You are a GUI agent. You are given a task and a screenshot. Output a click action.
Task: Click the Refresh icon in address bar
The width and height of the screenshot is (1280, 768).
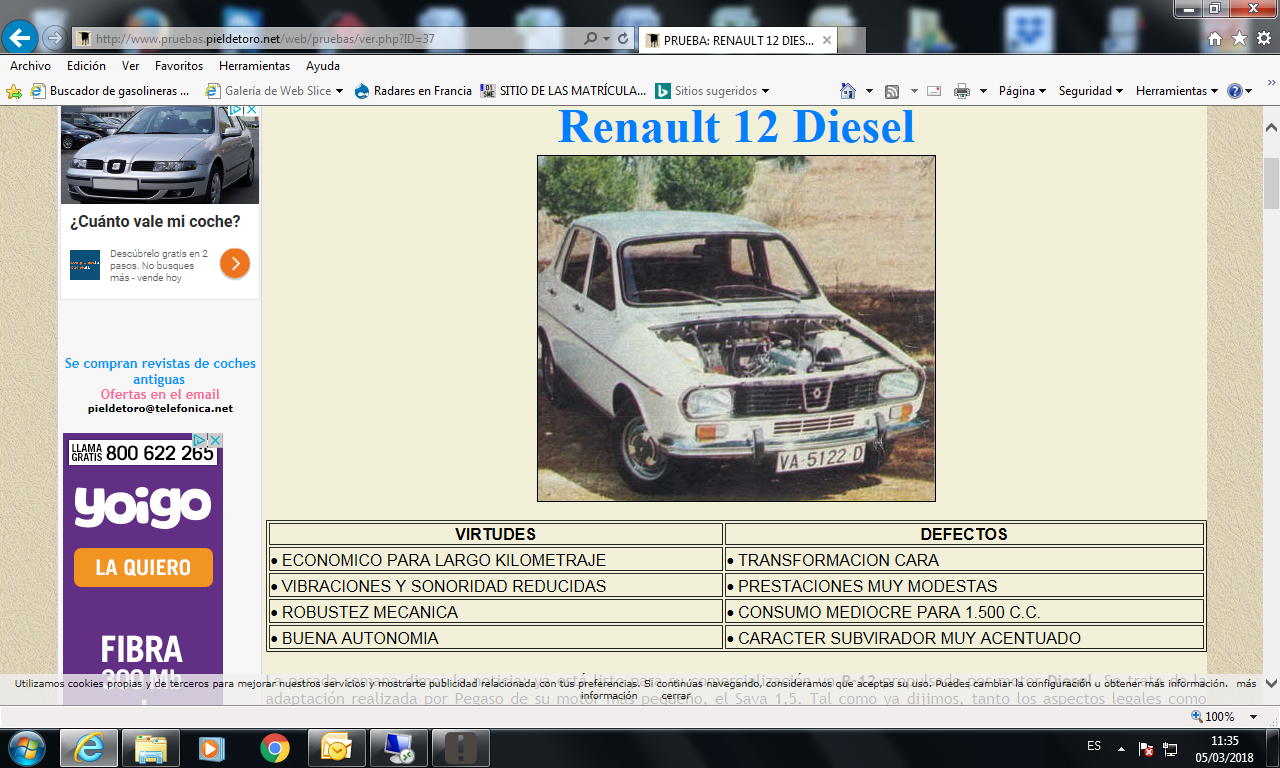pos(624,39)
